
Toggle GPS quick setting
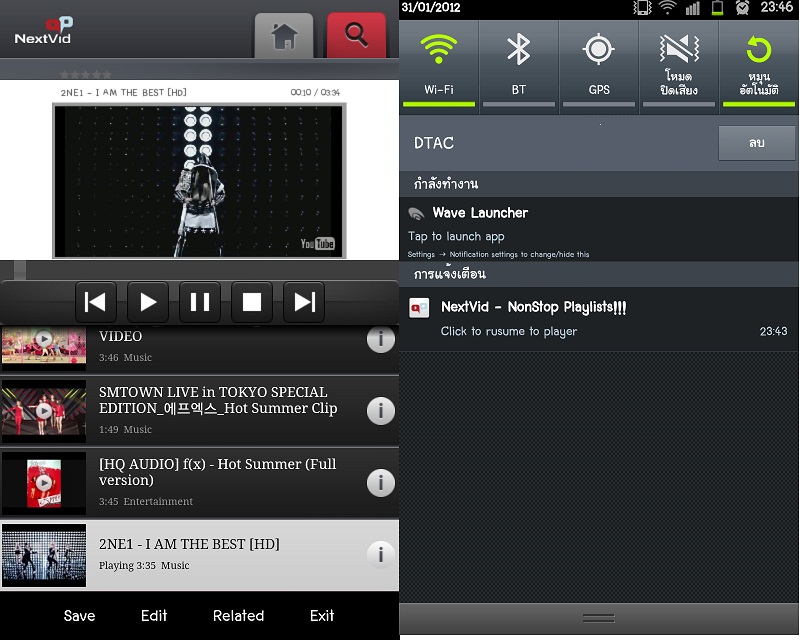[598, 66]
